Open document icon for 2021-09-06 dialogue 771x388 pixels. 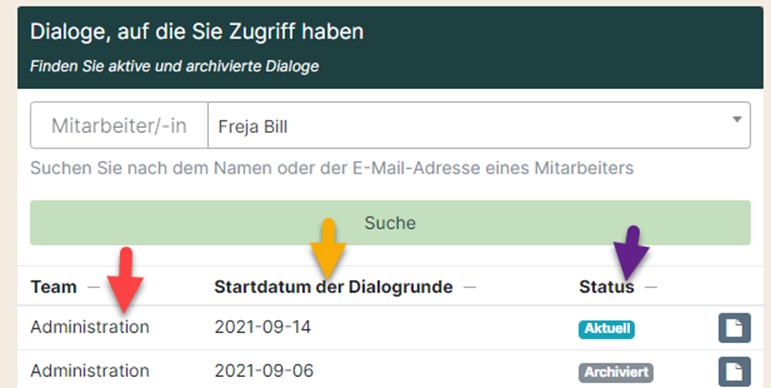click(734, 372)
